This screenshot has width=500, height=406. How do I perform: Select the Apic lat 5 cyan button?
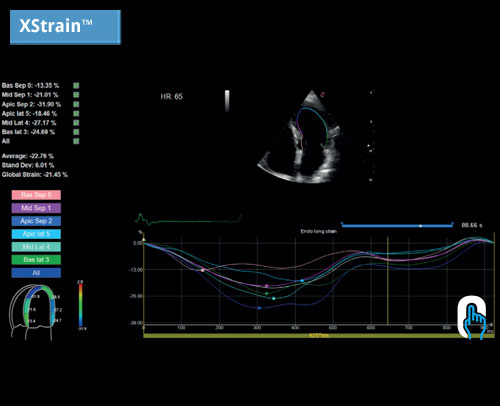coord(36,234)
